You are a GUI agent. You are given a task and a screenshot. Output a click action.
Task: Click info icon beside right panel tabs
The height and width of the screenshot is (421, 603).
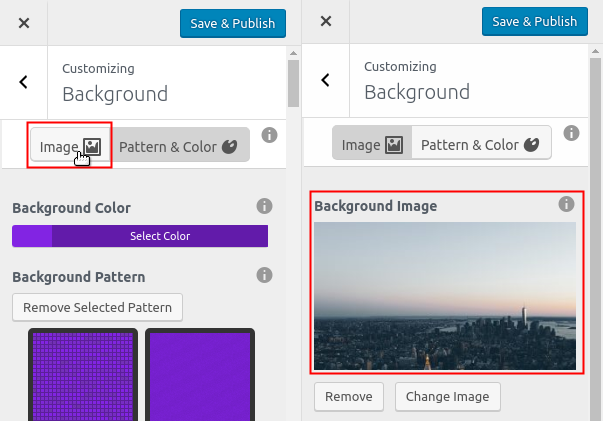point(570,133)
